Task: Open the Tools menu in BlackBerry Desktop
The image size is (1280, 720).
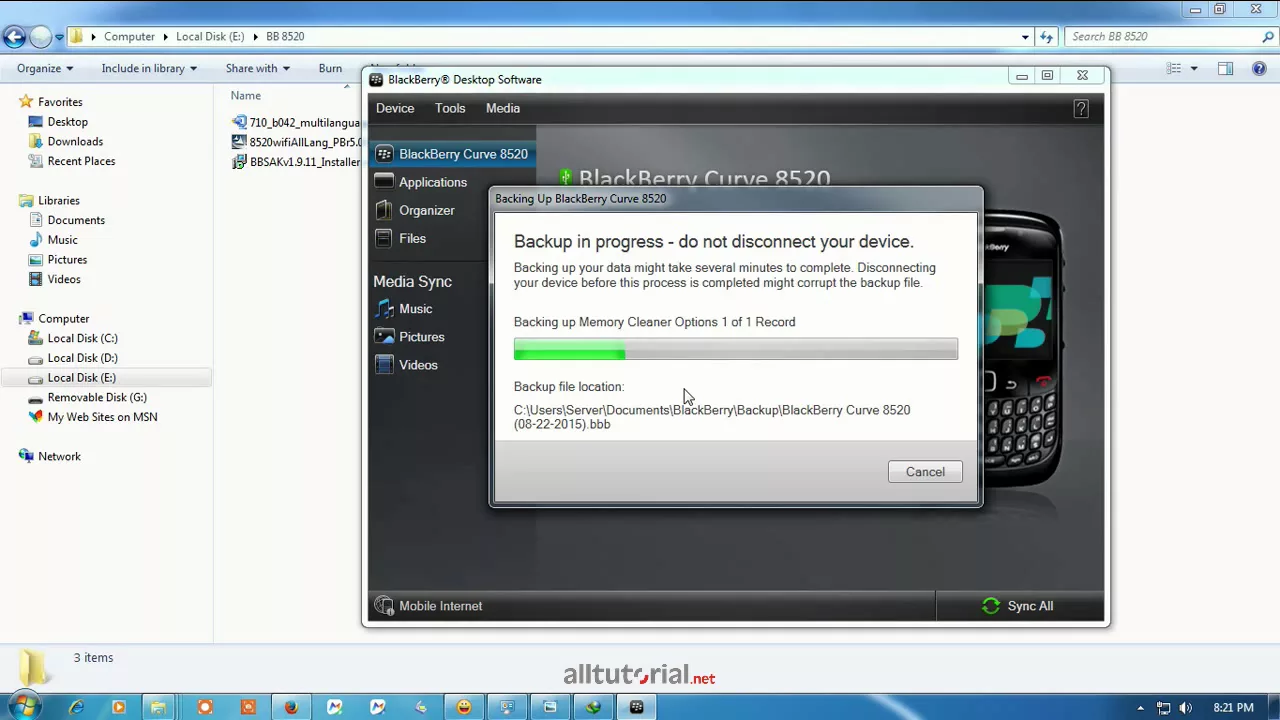Action: tap(450, 108)
